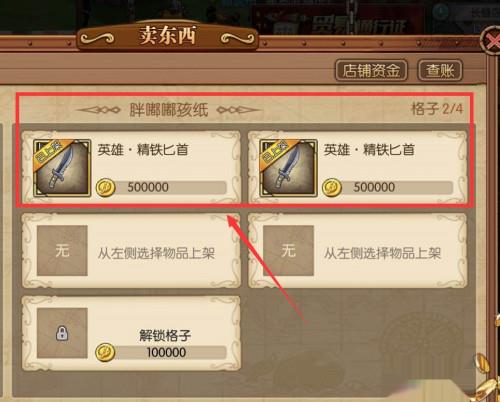Click the second 英雄·精铁匕首 item name
Image resolution: width=500 pixels, height=402 pixels.
(x=369, y=150)
